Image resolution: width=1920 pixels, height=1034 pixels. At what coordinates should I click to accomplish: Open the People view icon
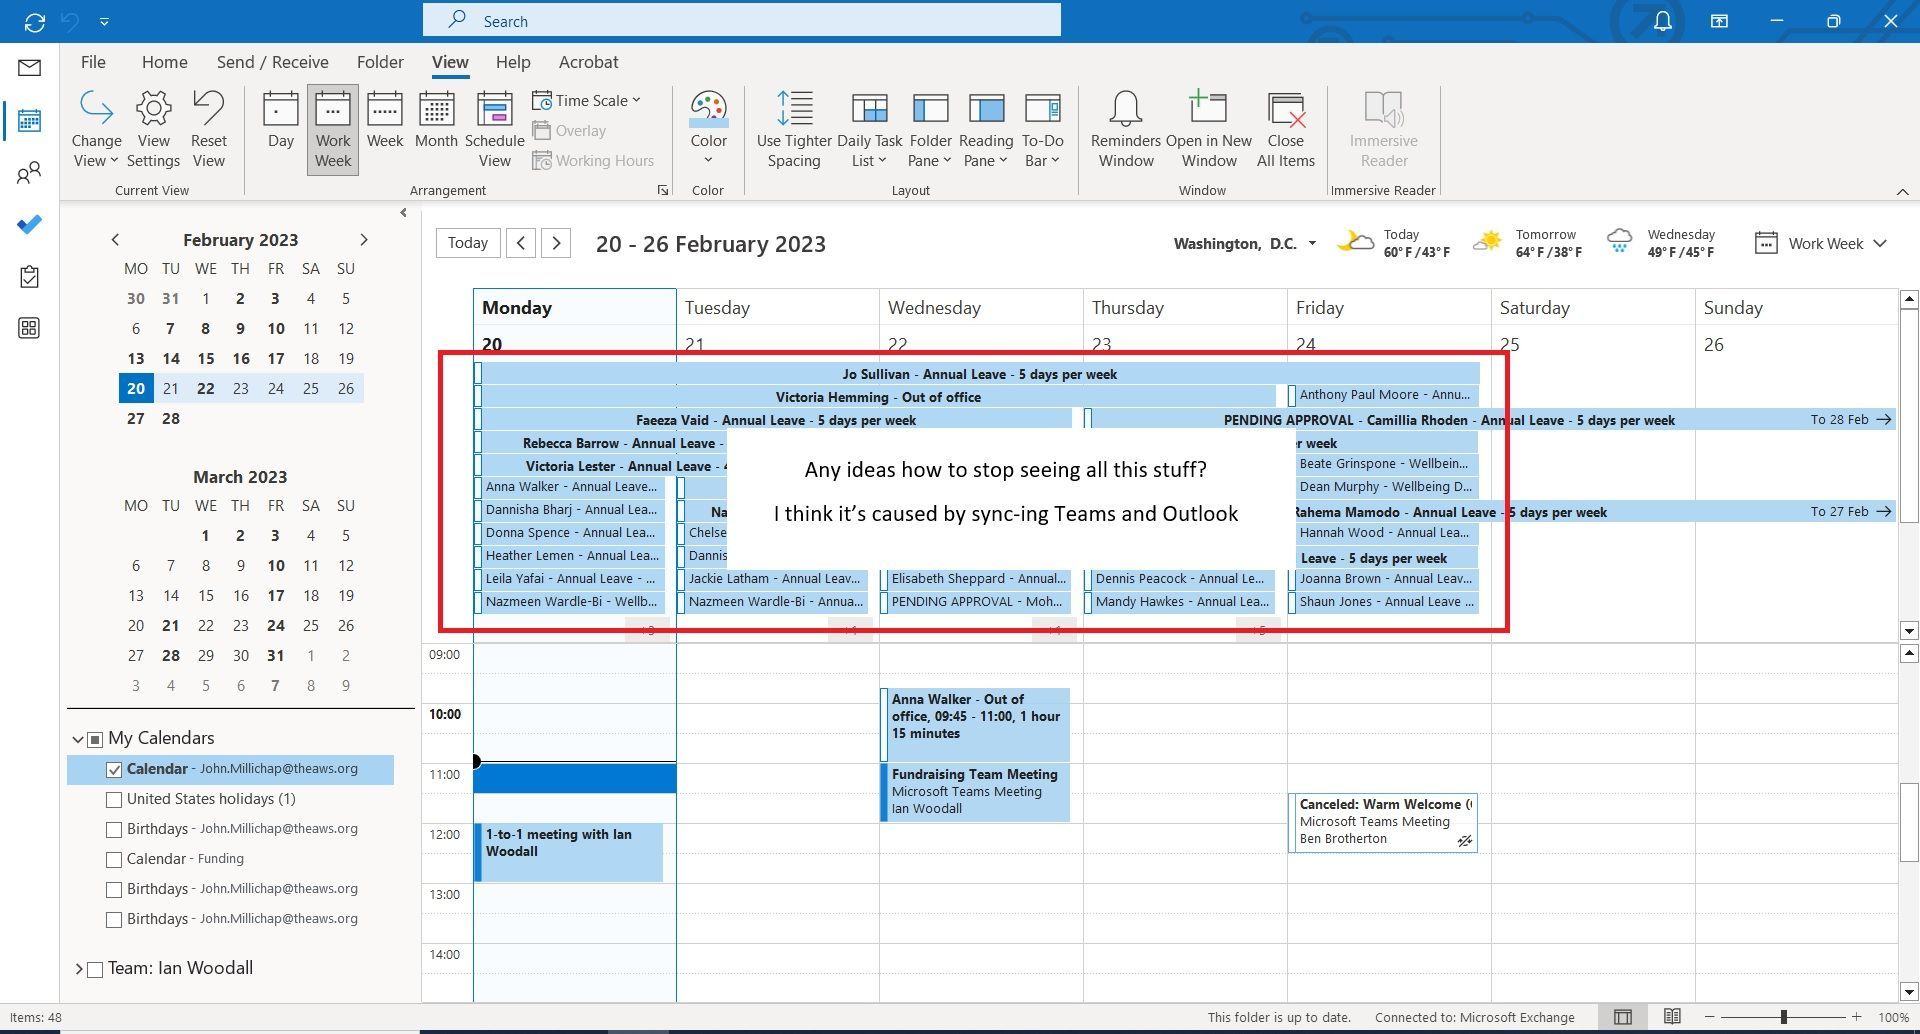[x=29, y=172]
